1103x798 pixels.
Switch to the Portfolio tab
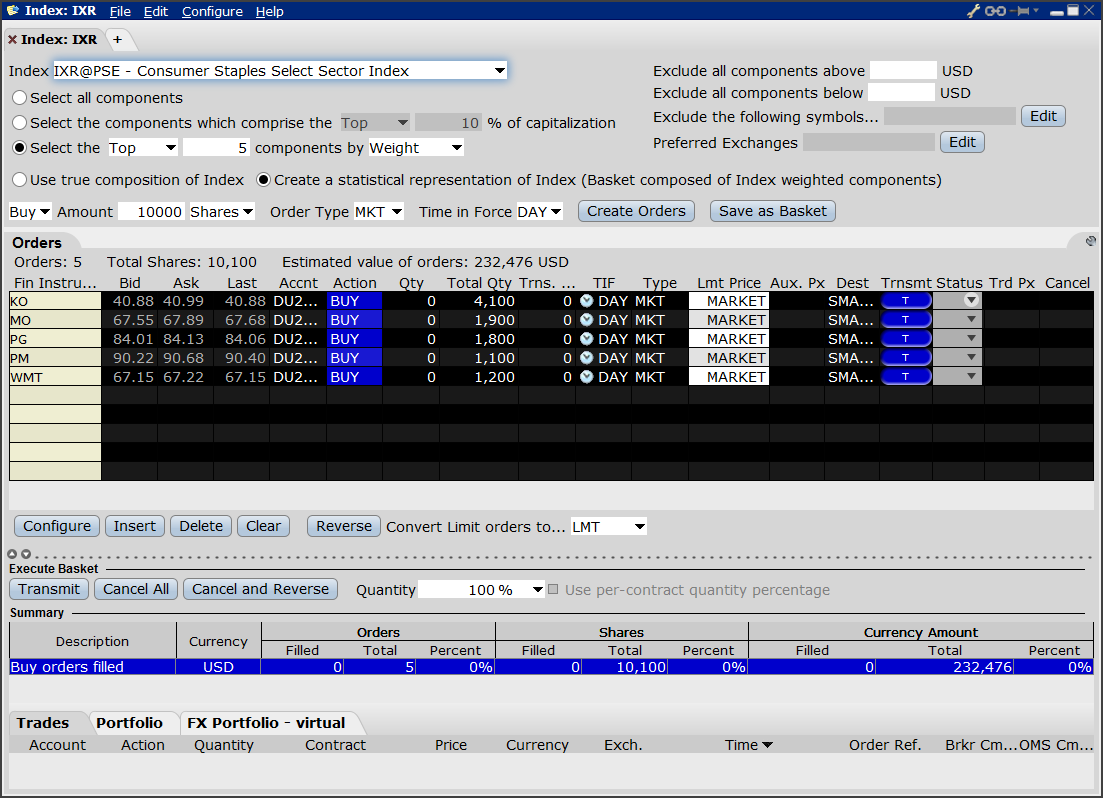point(129,723)
